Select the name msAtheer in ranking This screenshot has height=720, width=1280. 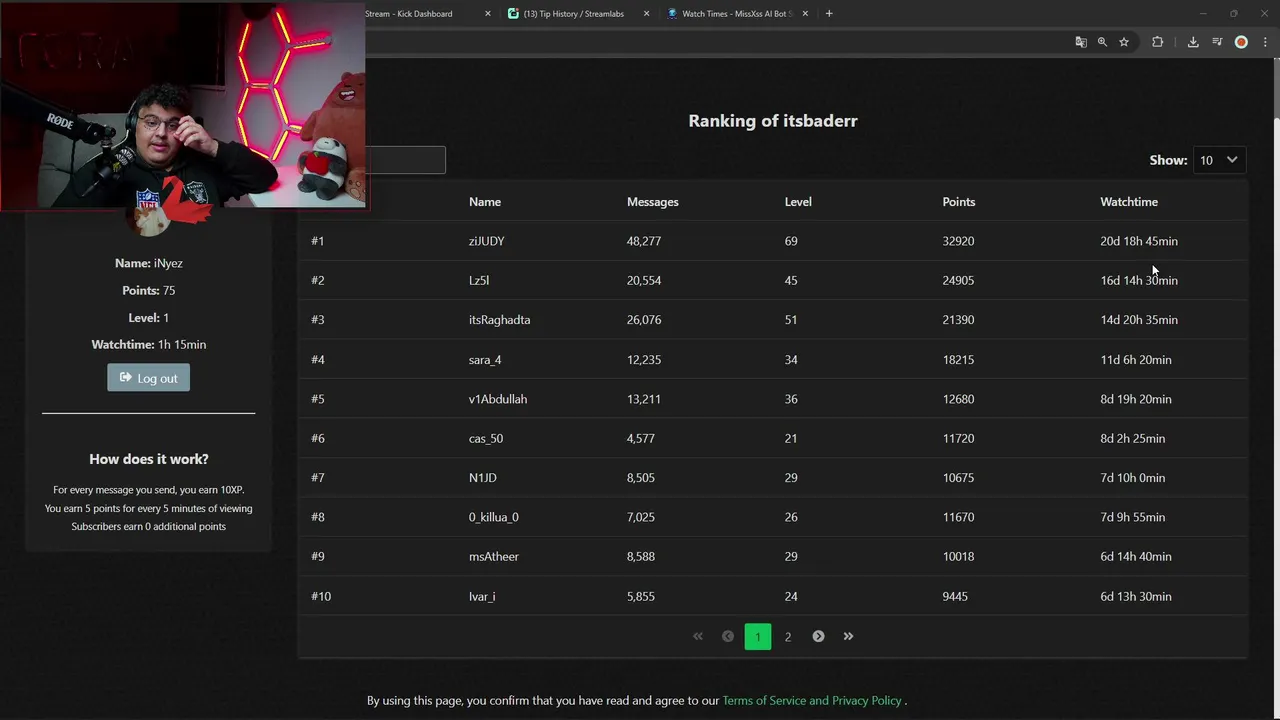click(x=494, y=557)
